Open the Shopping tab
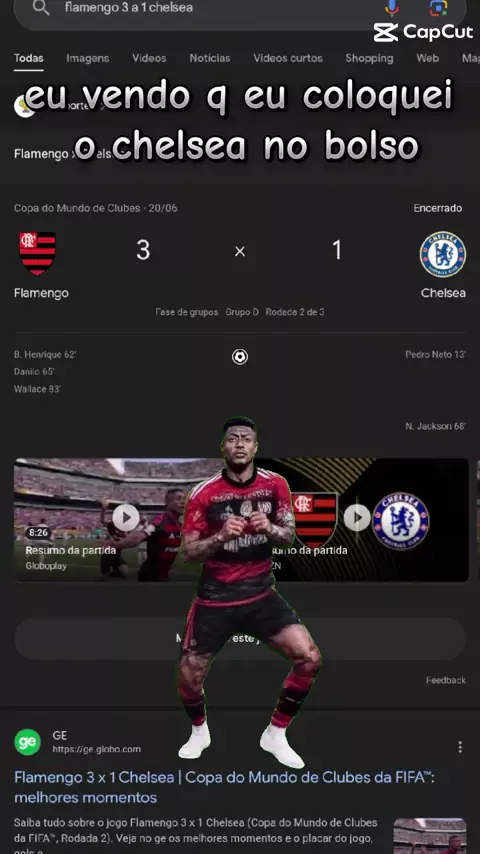 (369, 58)
